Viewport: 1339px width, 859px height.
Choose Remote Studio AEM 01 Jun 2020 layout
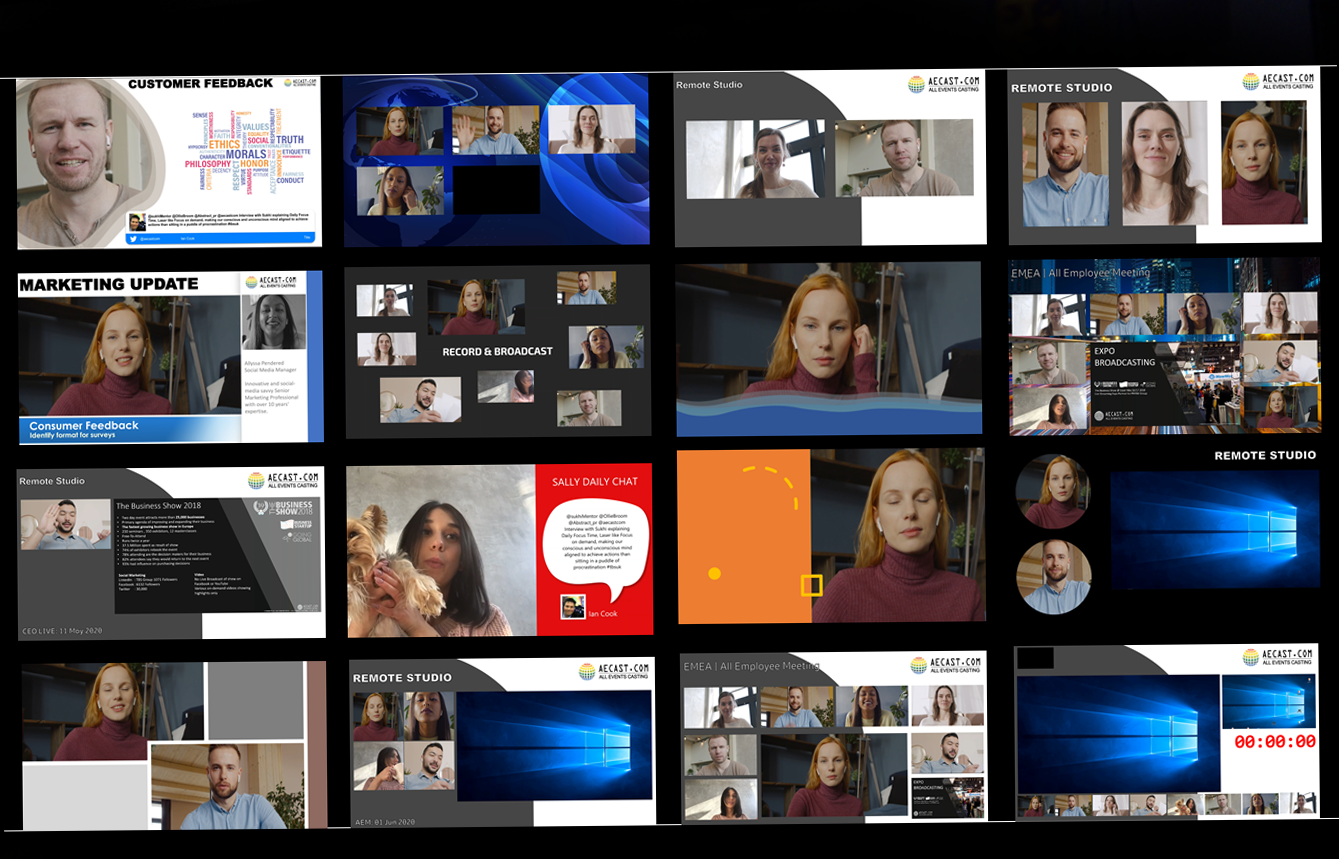click(x=502, y=742)
